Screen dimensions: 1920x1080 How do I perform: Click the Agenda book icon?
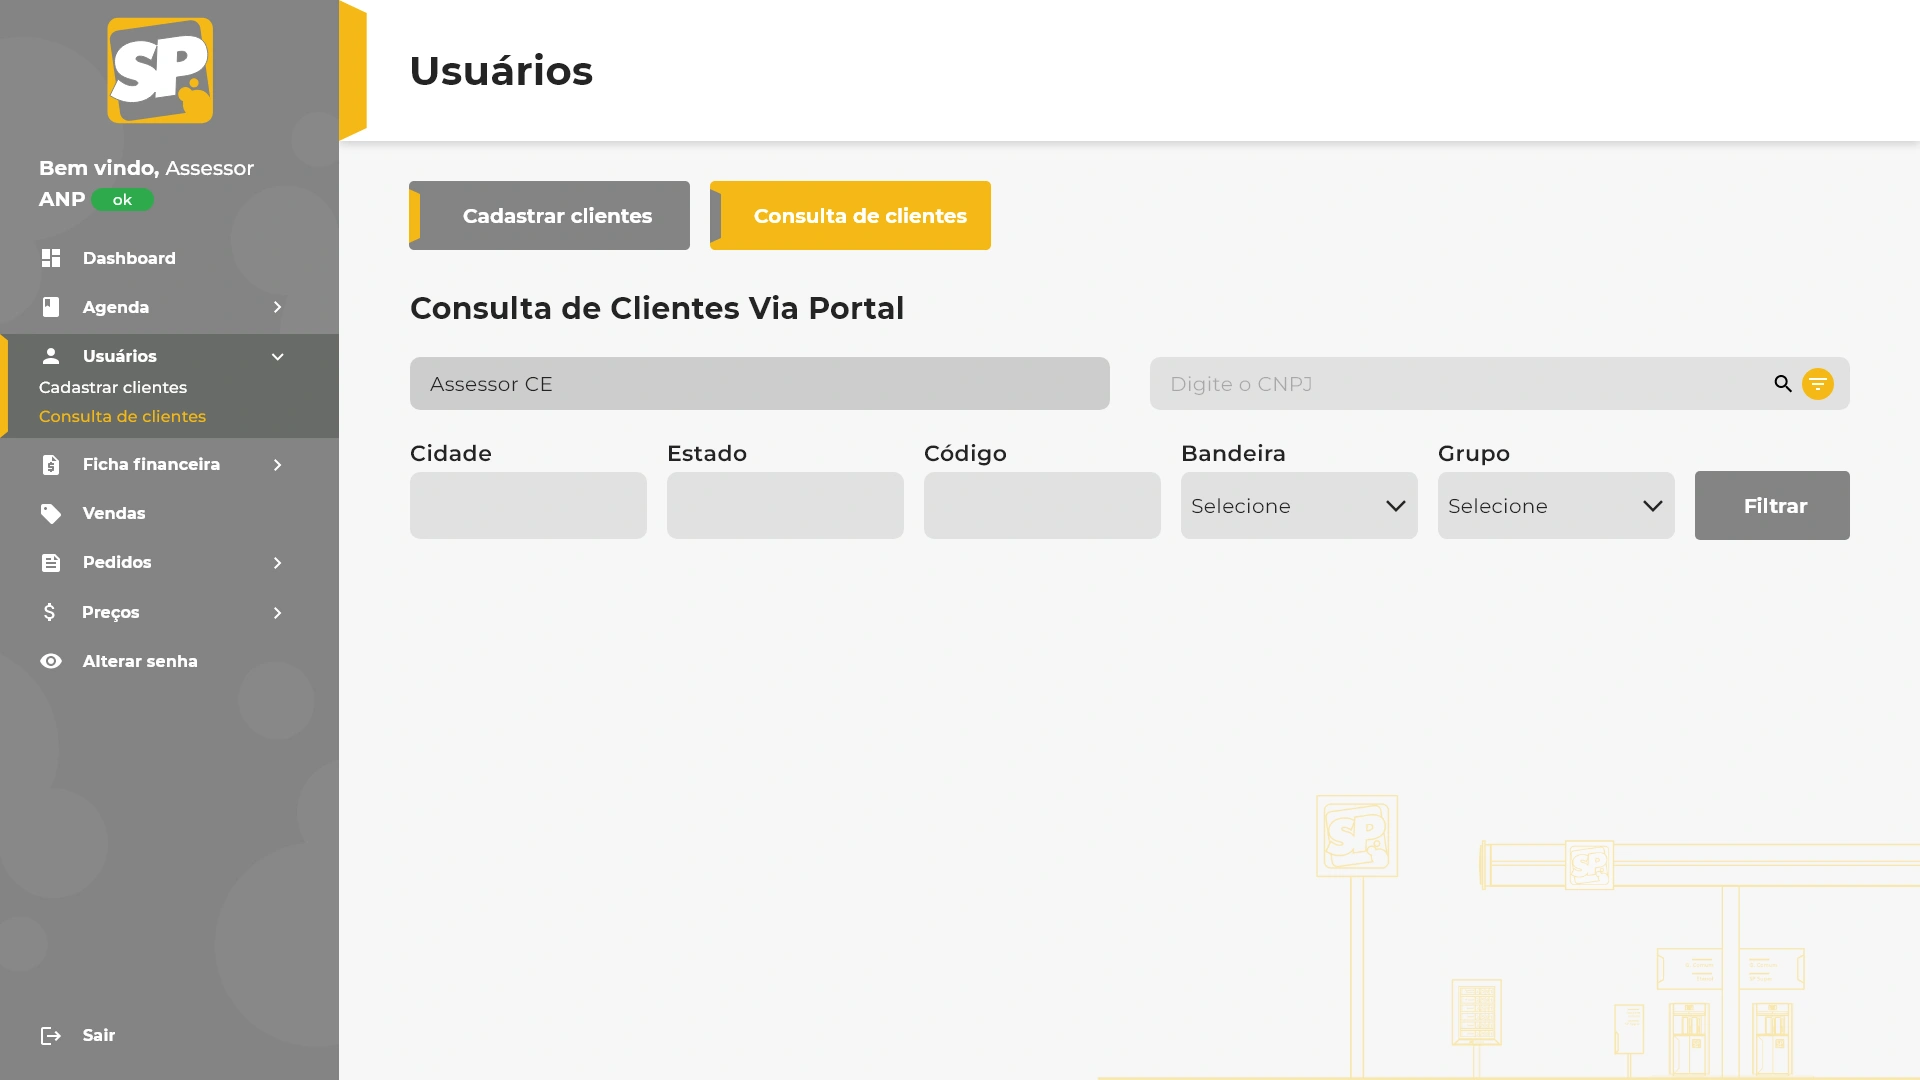pyautogui.click(x=51, y=307)
